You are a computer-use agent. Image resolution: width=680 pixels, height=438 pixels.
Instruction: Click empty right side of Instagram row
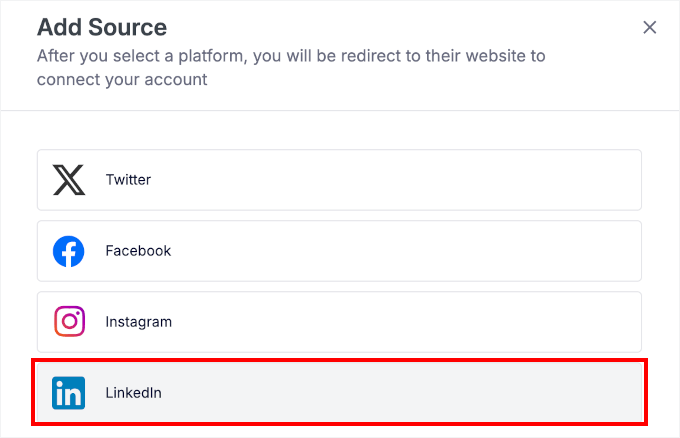point(520,322)
